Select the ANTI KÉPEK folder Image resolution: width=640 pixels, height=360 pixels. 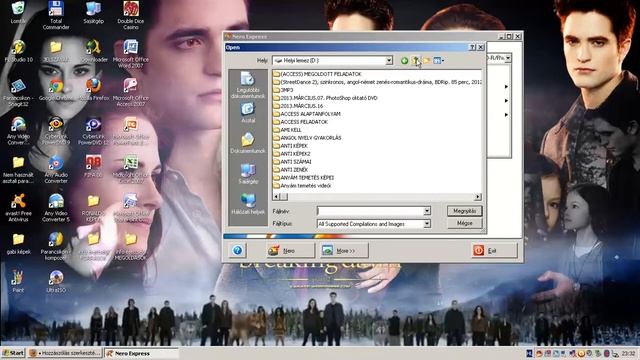tap(290, 146)
